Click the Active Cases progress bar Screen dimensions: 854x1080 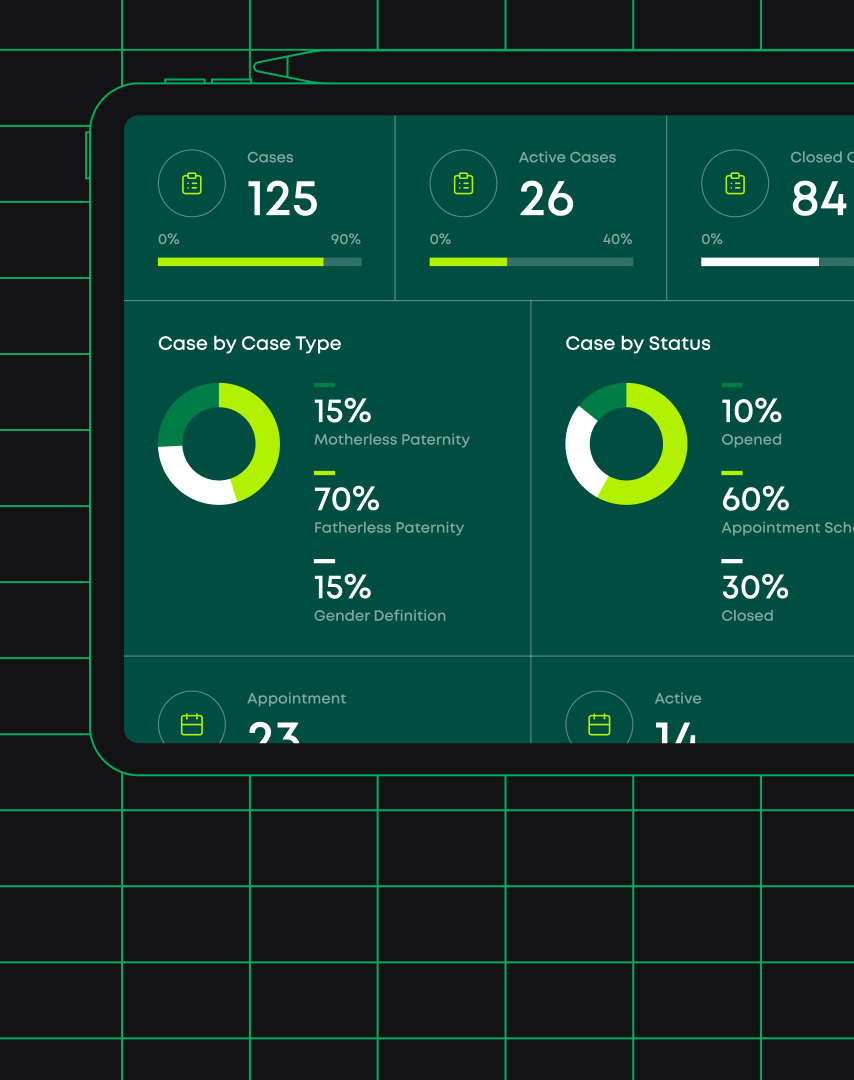pos(531,262)
